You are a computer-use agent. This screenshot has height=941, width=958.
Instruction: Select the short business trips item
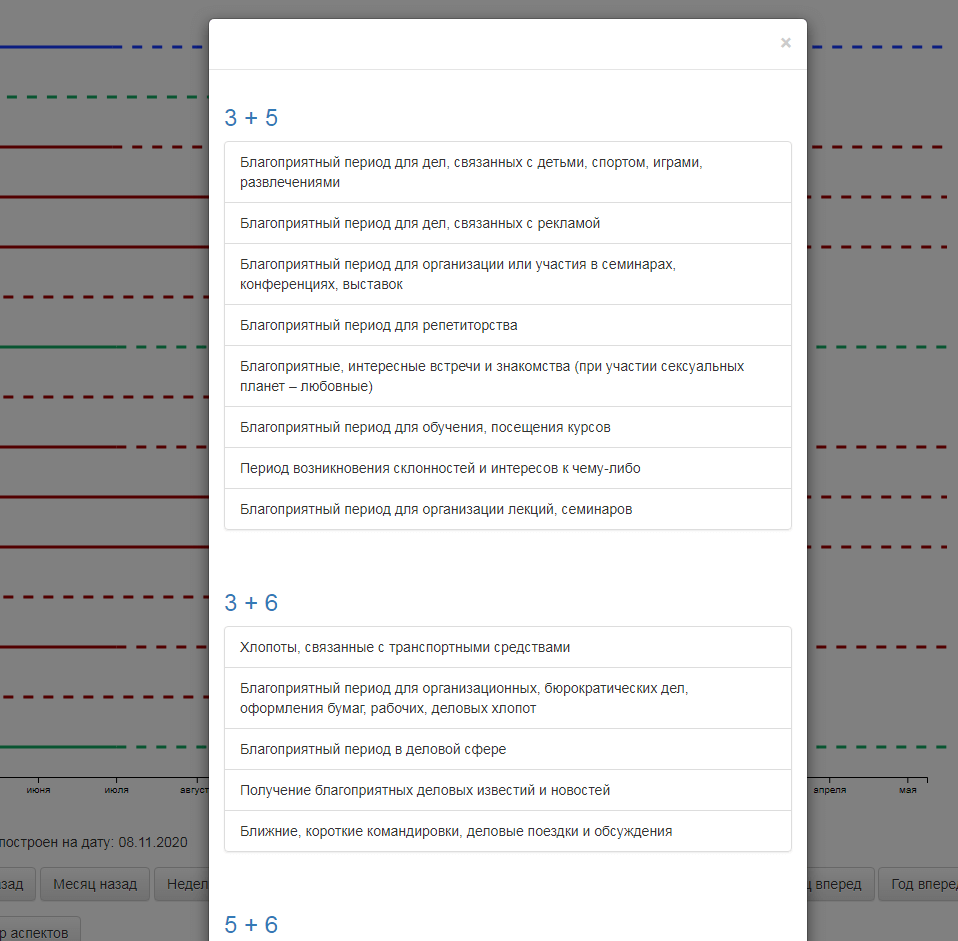click(x=507, y=831)
